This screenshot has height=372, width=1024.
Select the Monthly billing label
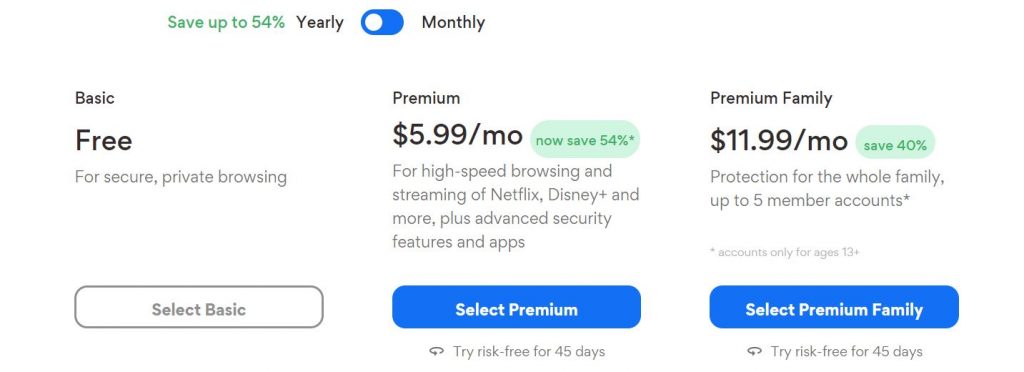(453, 22)
